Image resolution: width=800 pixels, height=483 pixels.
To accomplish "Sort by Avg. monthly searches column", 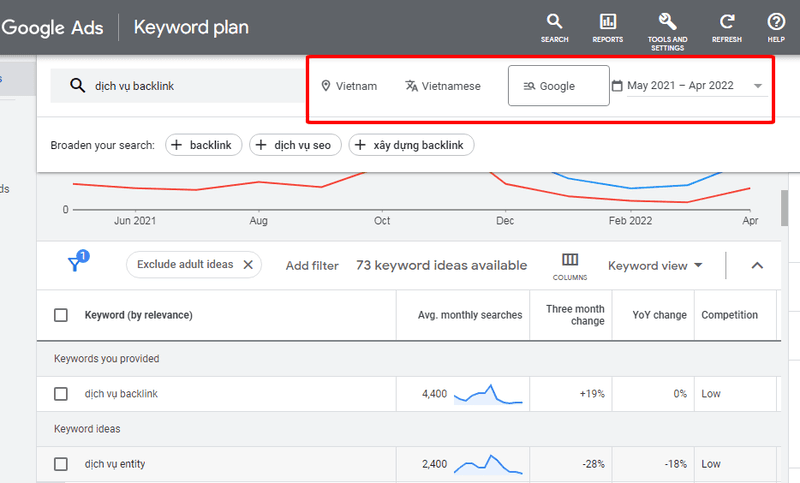I will coord(470,315).
